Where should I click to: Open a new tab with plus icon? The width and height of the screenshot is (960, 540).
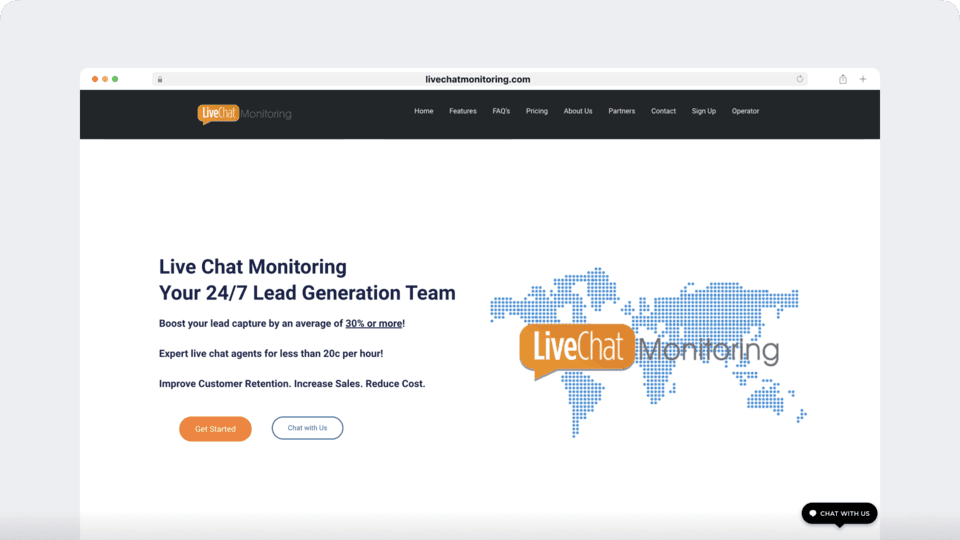click(863, 79)
